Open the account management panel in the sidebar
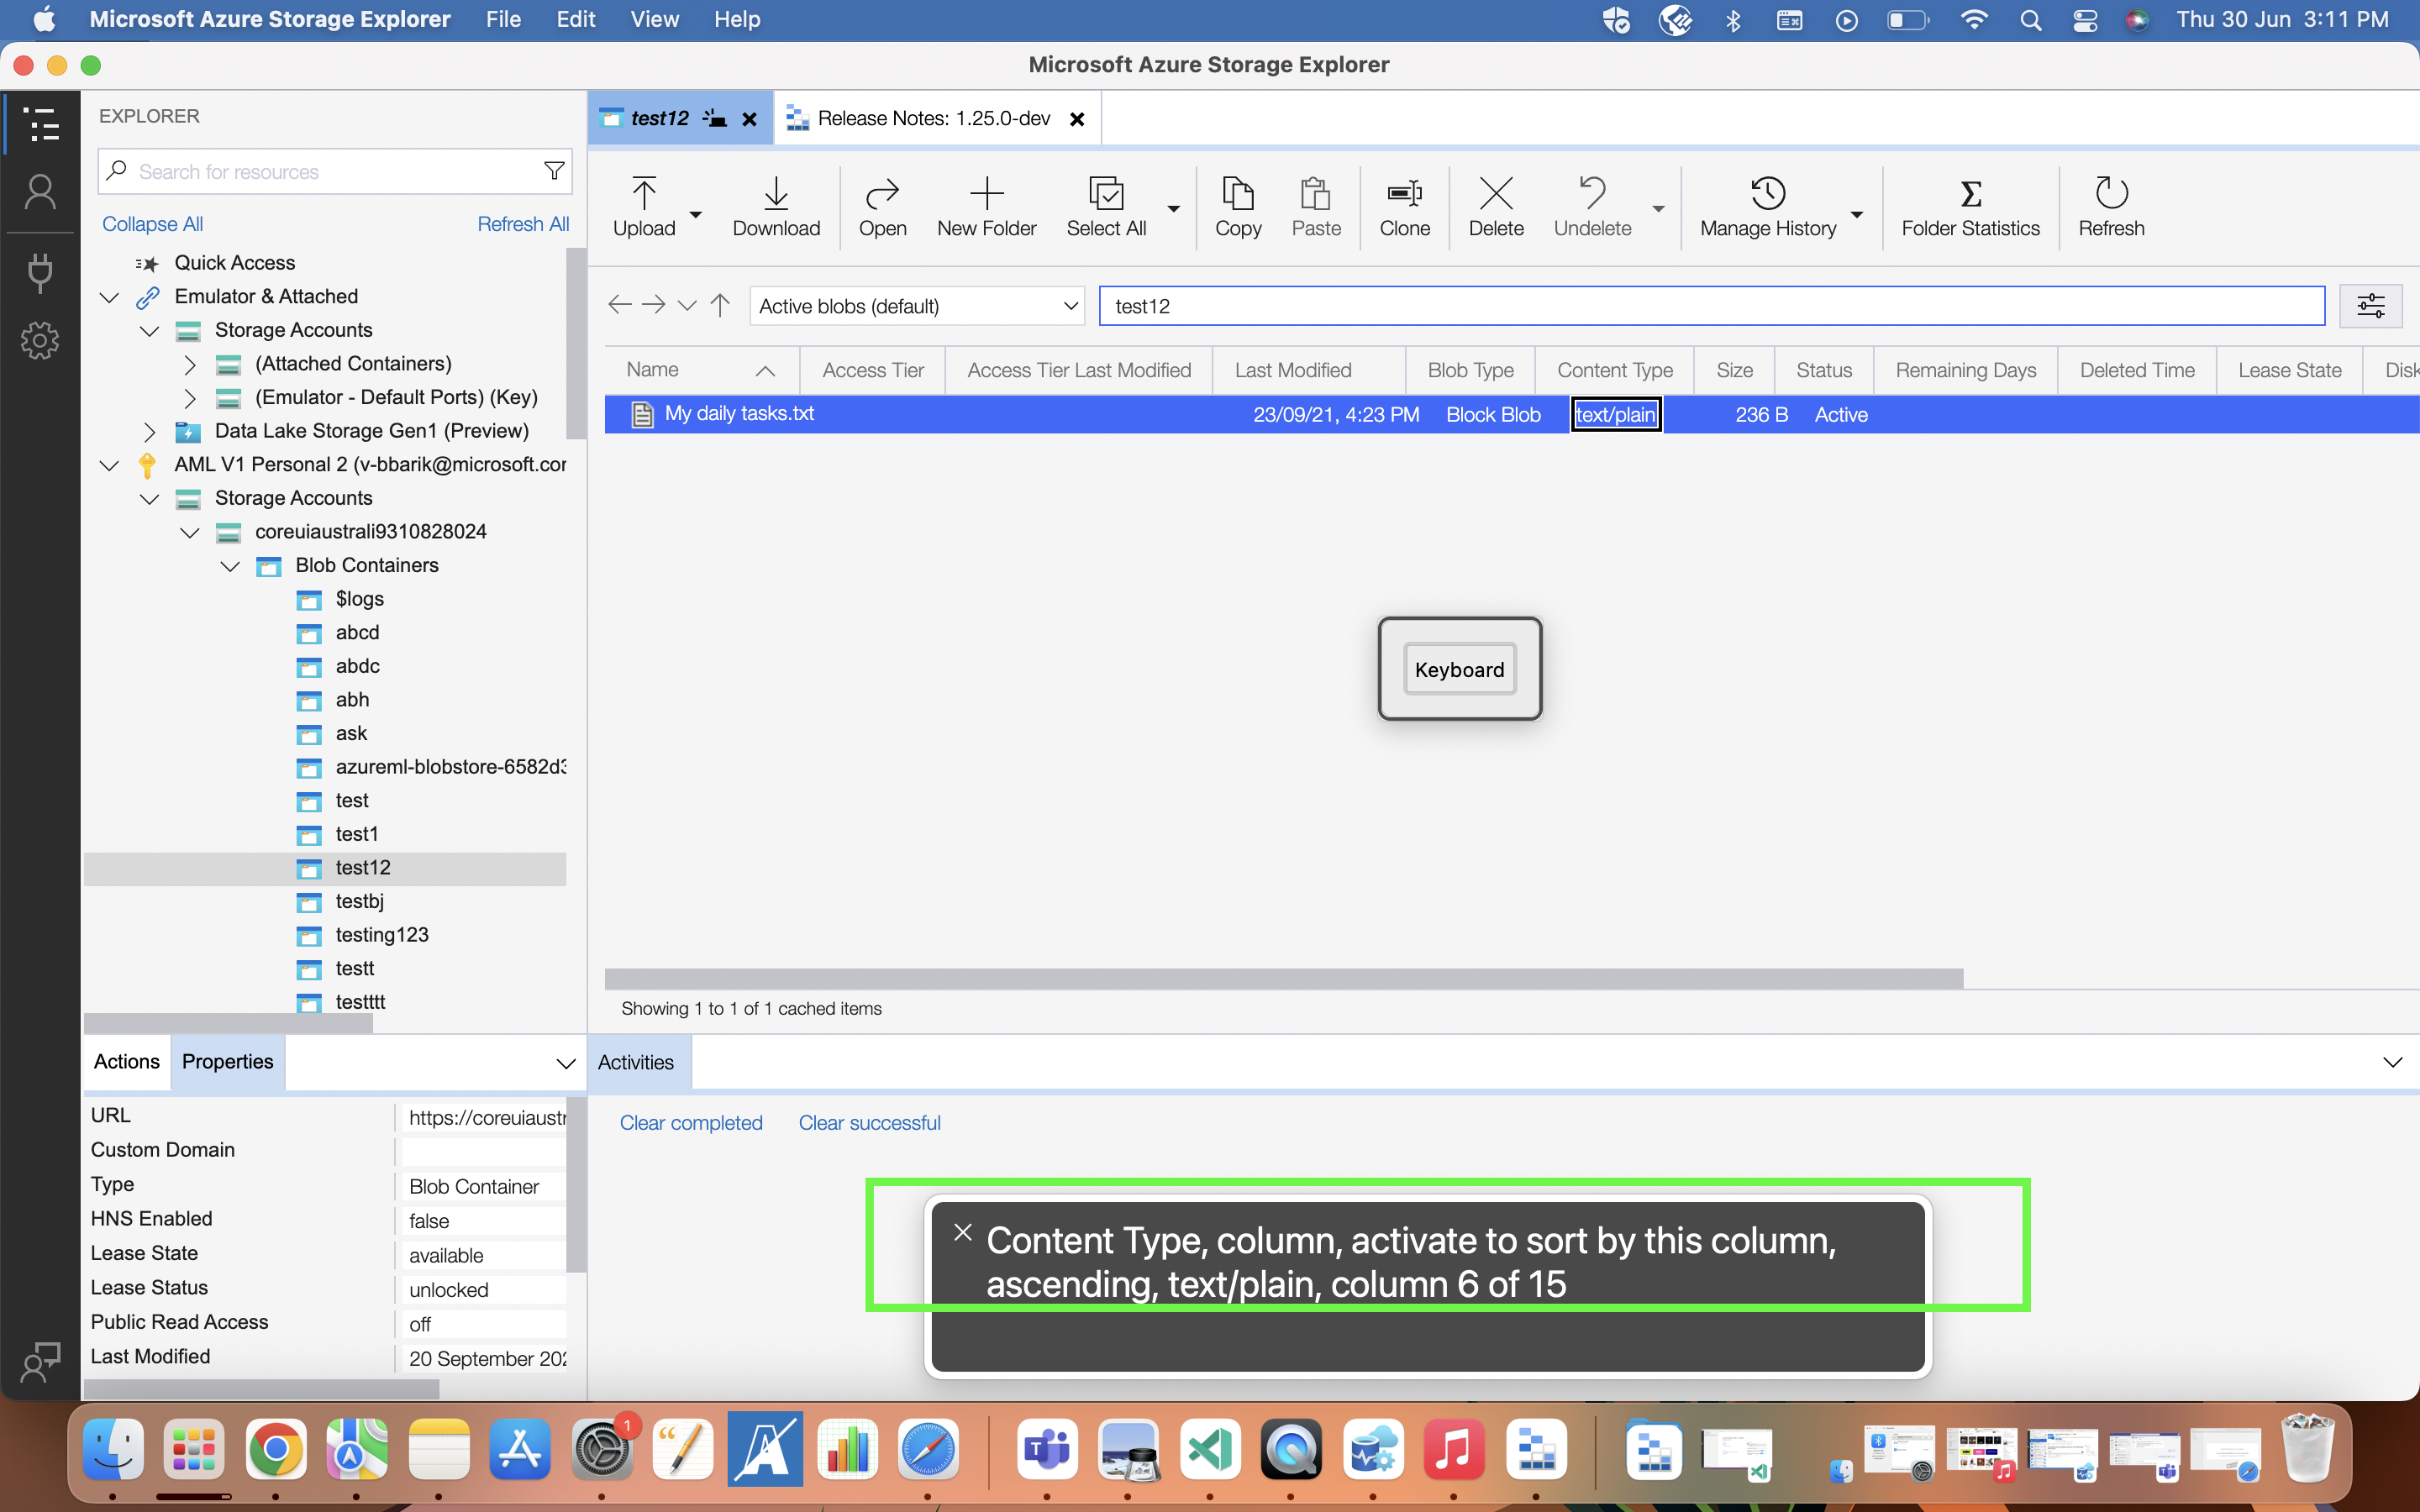The height and width of the screenshot is (1512, 2420). [x=40, y=190]
